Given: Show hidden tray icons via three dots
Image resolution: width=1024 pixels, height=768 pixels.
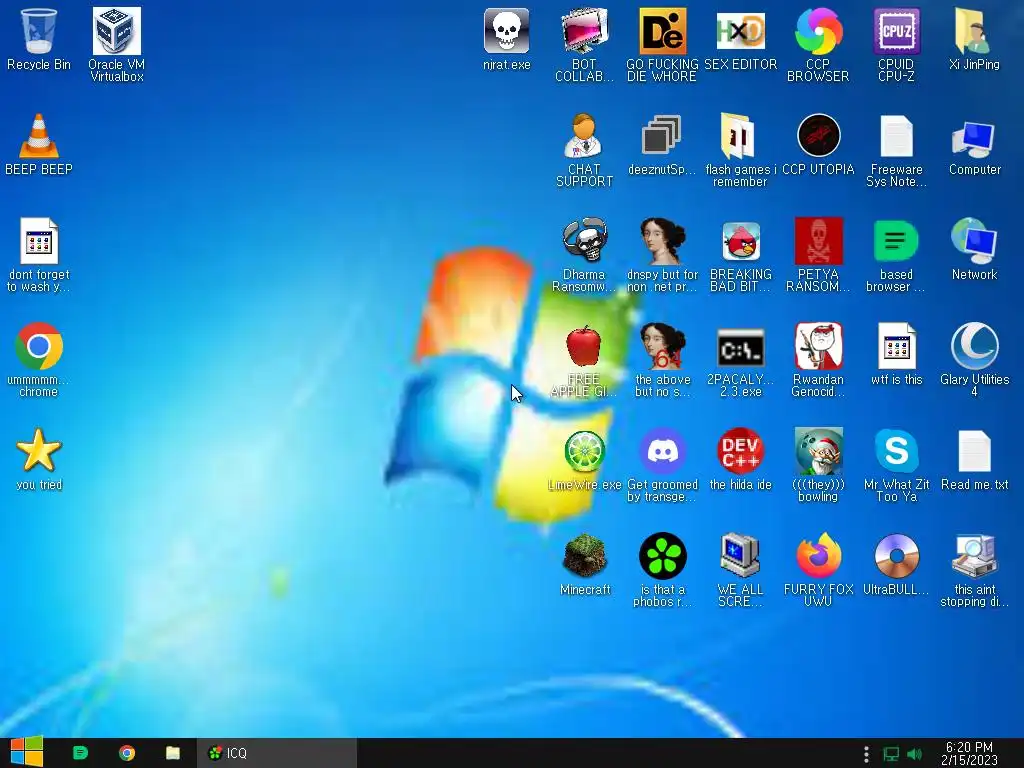Looking at the screenshot, I should click(x=866, y=754).
